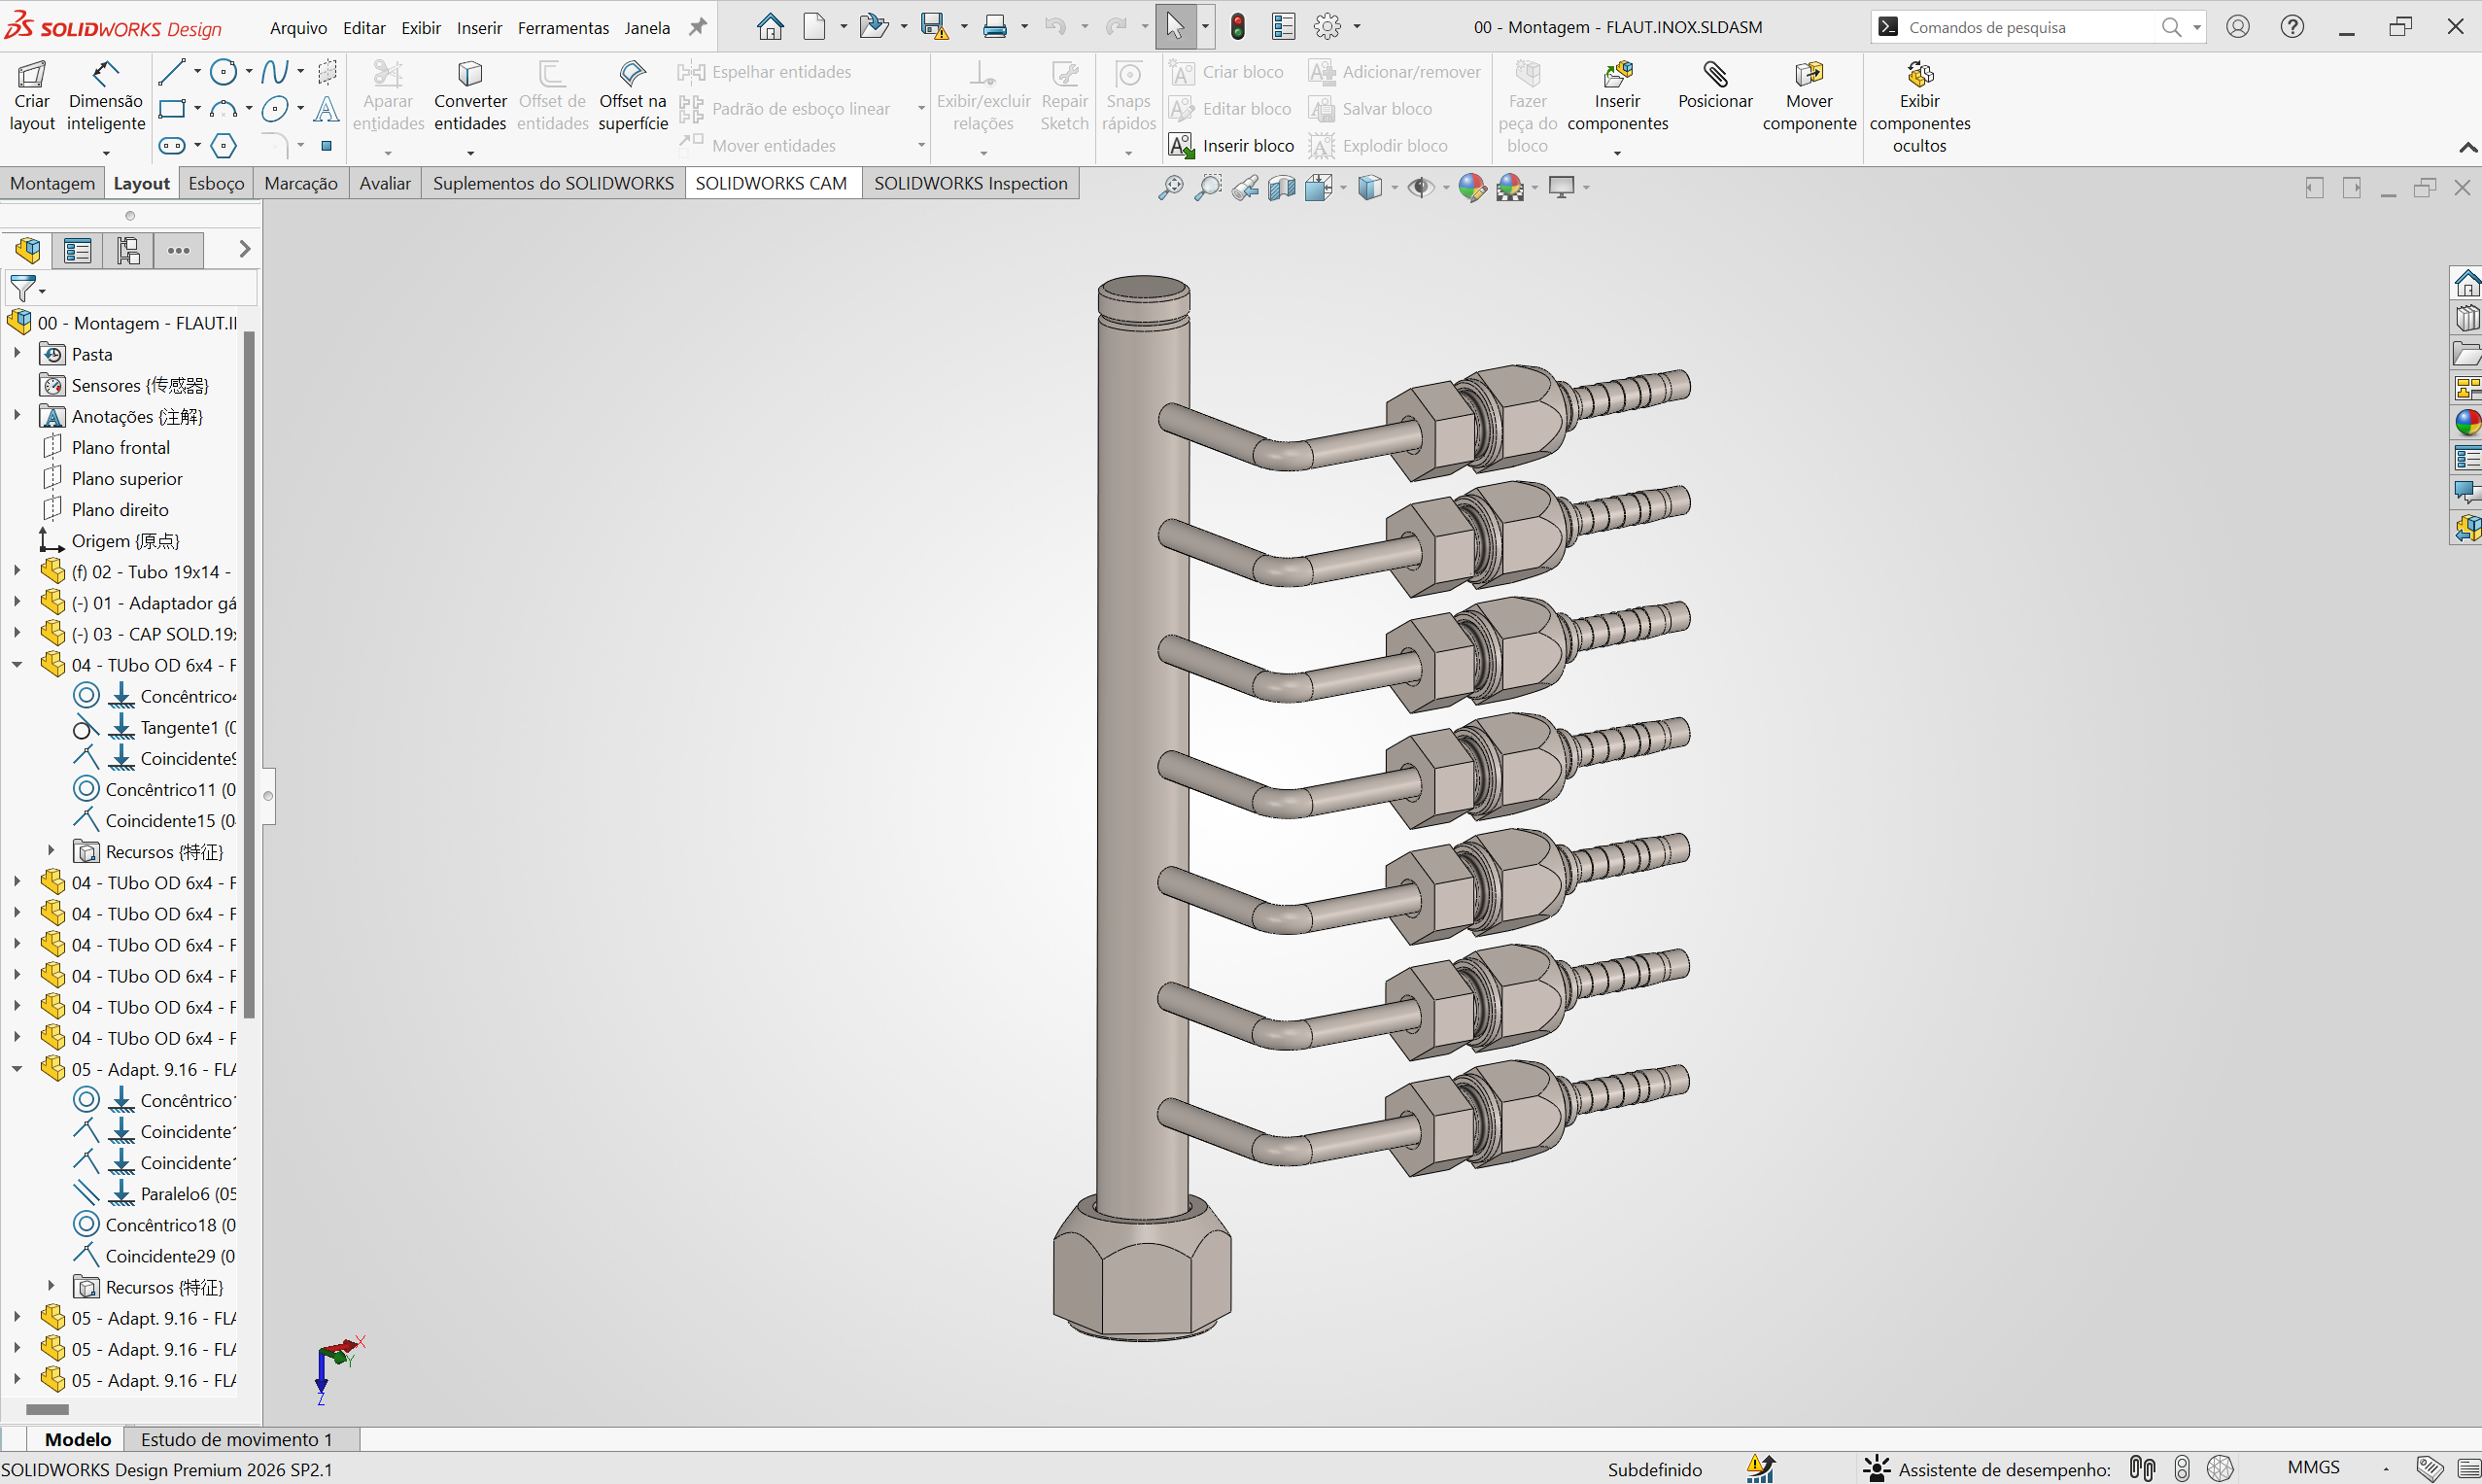
Task: Select the Text sketch tool
Action: 326,109
